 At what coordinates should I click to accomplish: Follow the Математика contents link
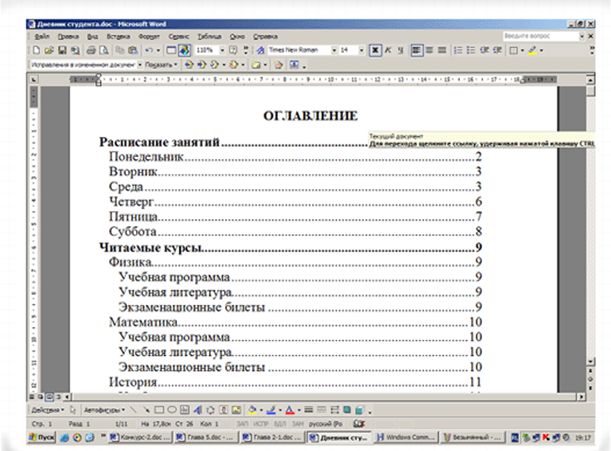point(295,322)
